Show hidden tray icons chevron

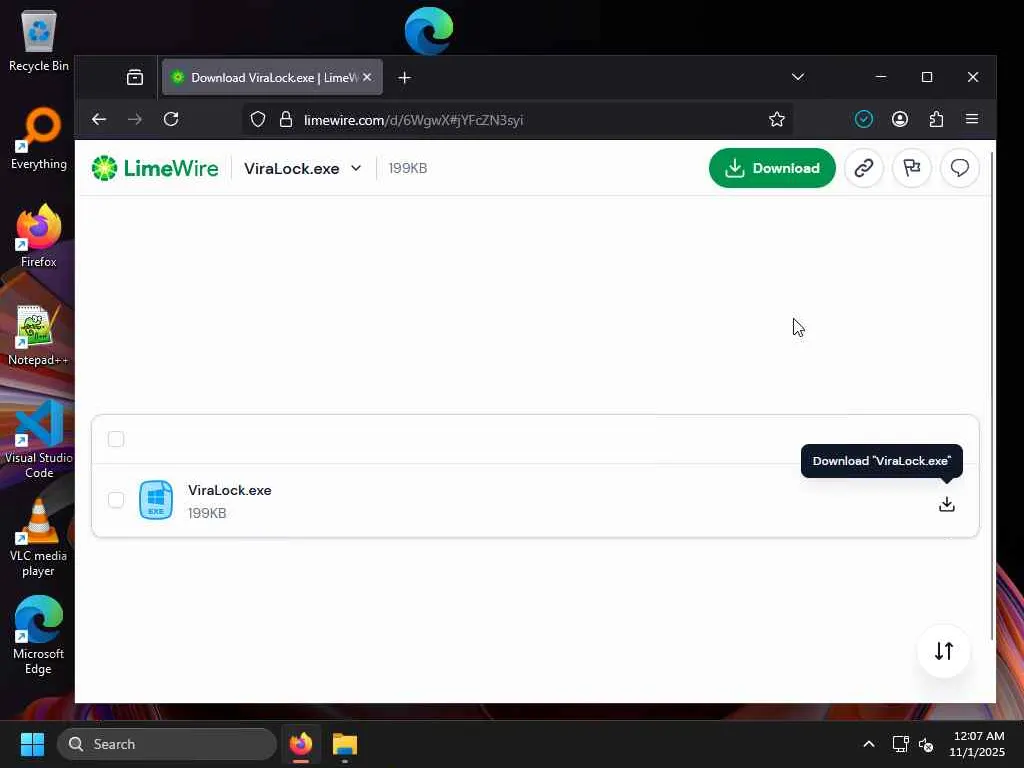tap(869, 744)
